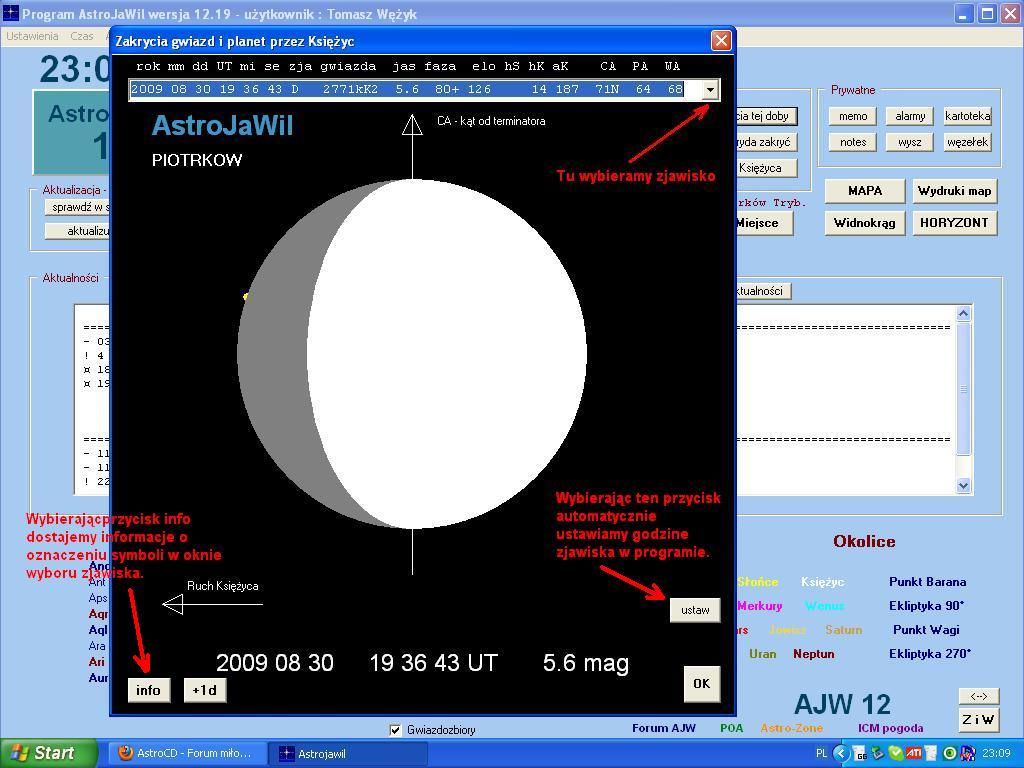Click the alarmy button
Viewport: 1024px width, 768px height.
(x=910, y=116)
